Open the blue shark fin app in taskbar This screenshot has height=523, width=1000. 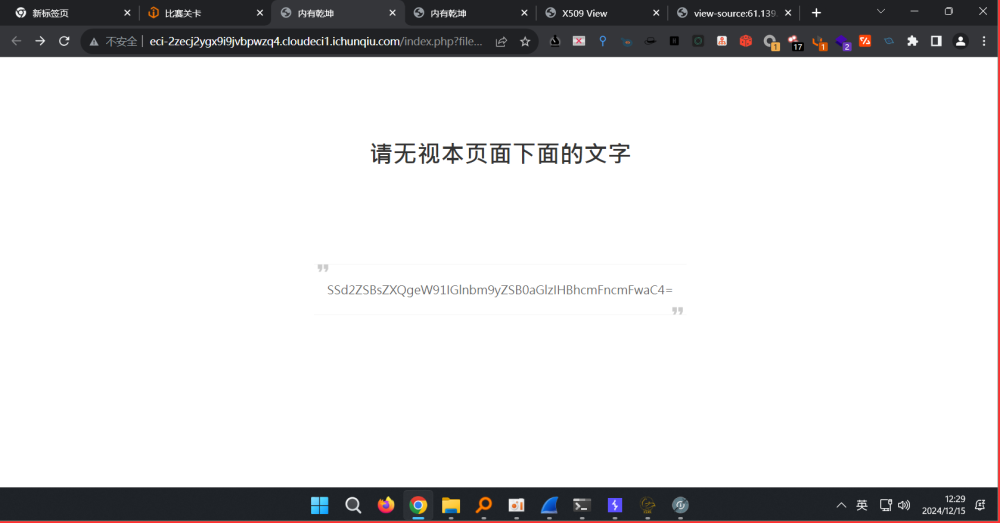[x=549, y=505]
